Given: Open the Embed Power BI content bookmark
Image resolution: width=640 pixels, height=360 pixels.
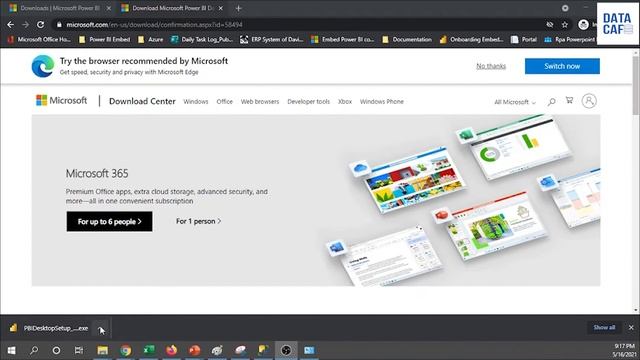Looking at the screenshot, I should (x=342, y=40).
